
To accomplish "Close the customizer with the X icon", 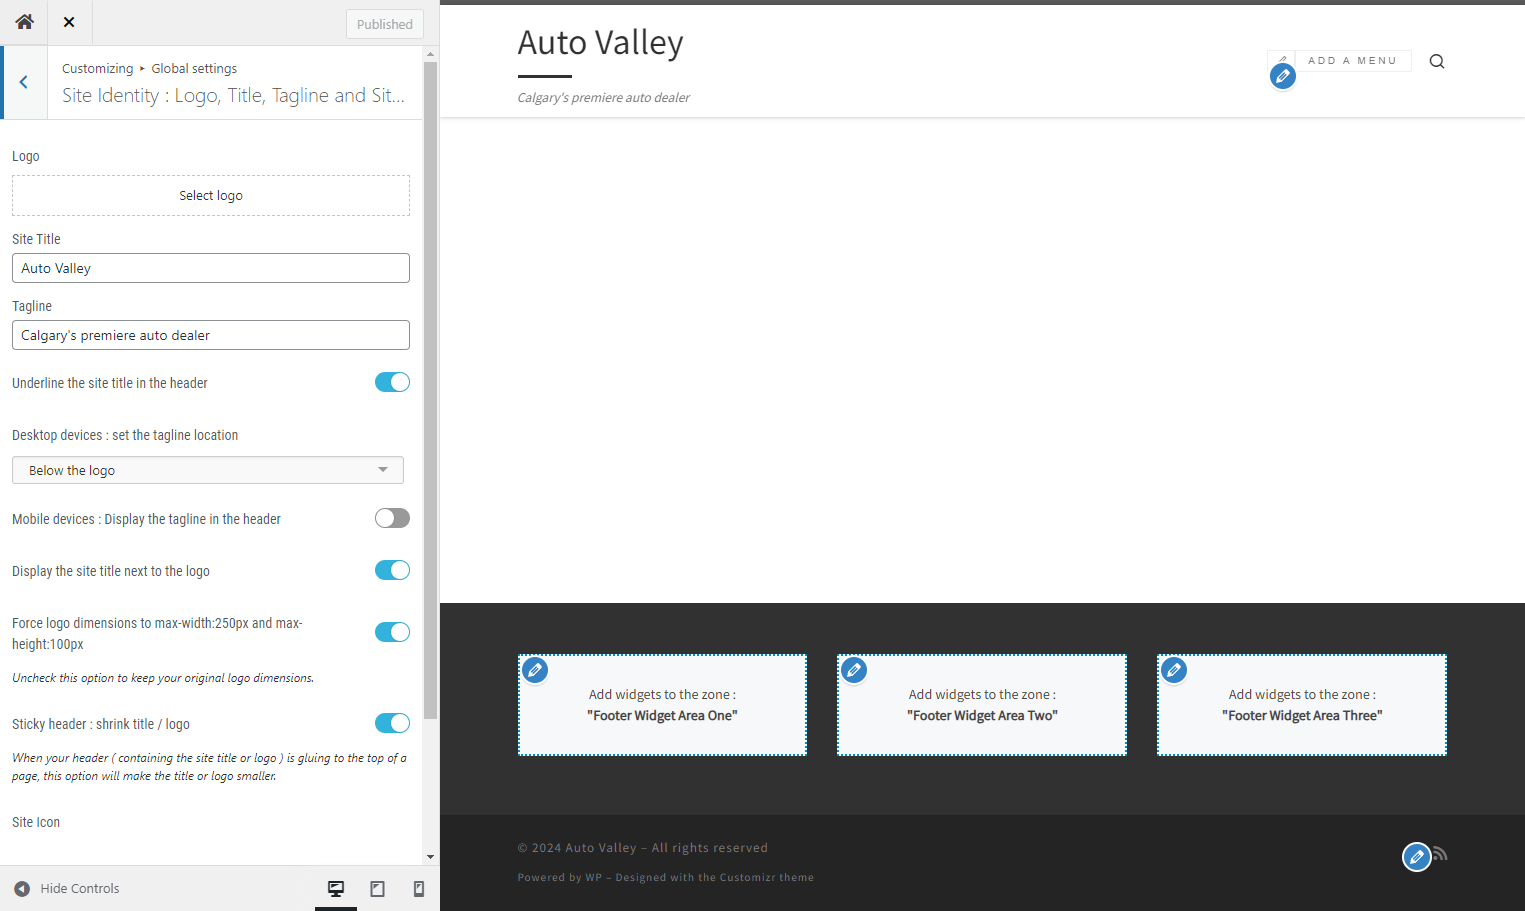I will click(x=69, y=22).
